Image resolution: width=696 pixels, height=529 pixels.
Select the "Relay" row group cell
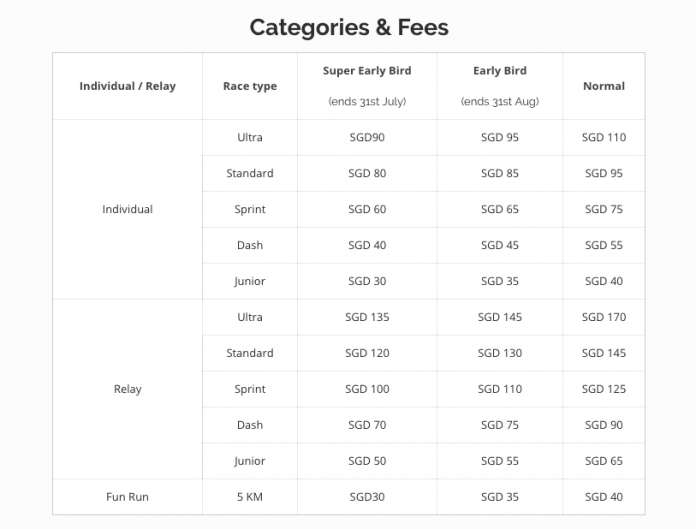(x=127, y=389)
